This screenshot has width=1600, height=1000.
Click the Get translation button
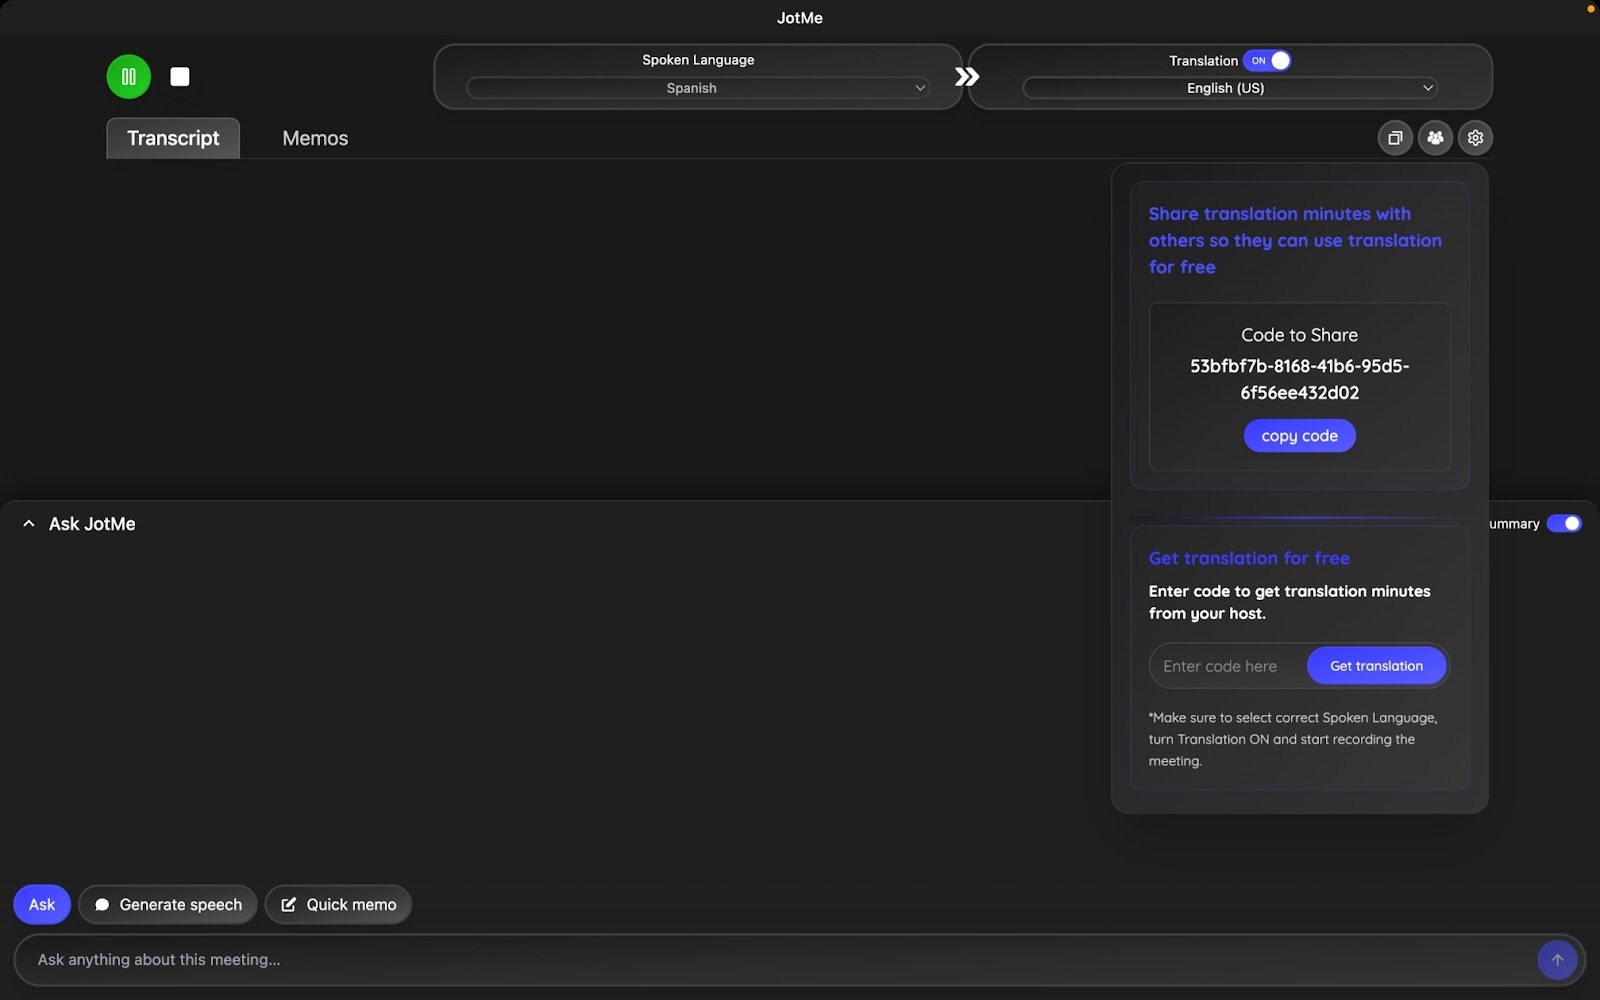pyautogui.click(x=1376, y=666)
